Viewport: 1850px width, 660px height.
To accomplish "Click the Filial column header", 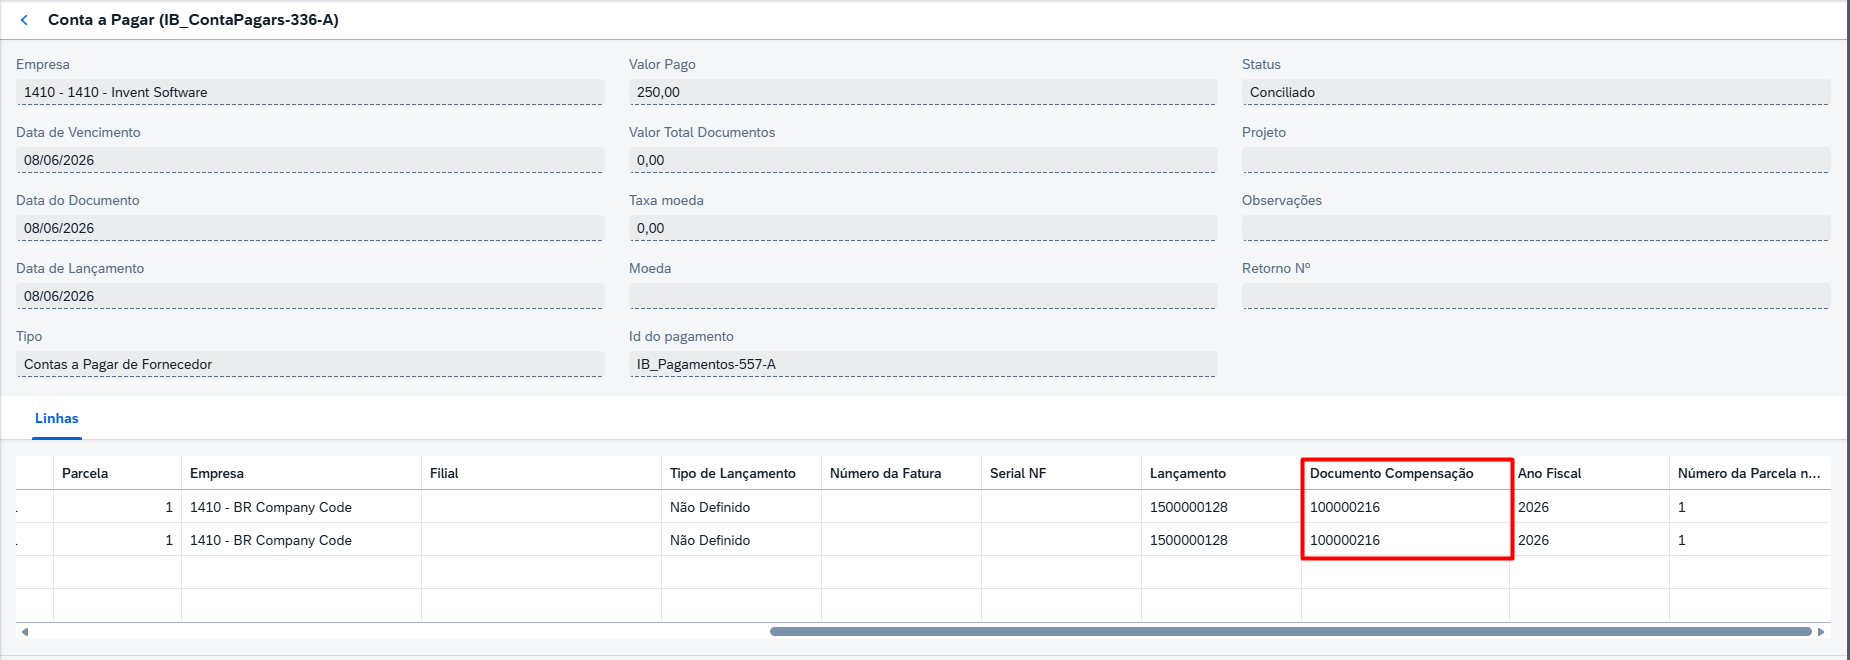I will click(x=542, y=473).
